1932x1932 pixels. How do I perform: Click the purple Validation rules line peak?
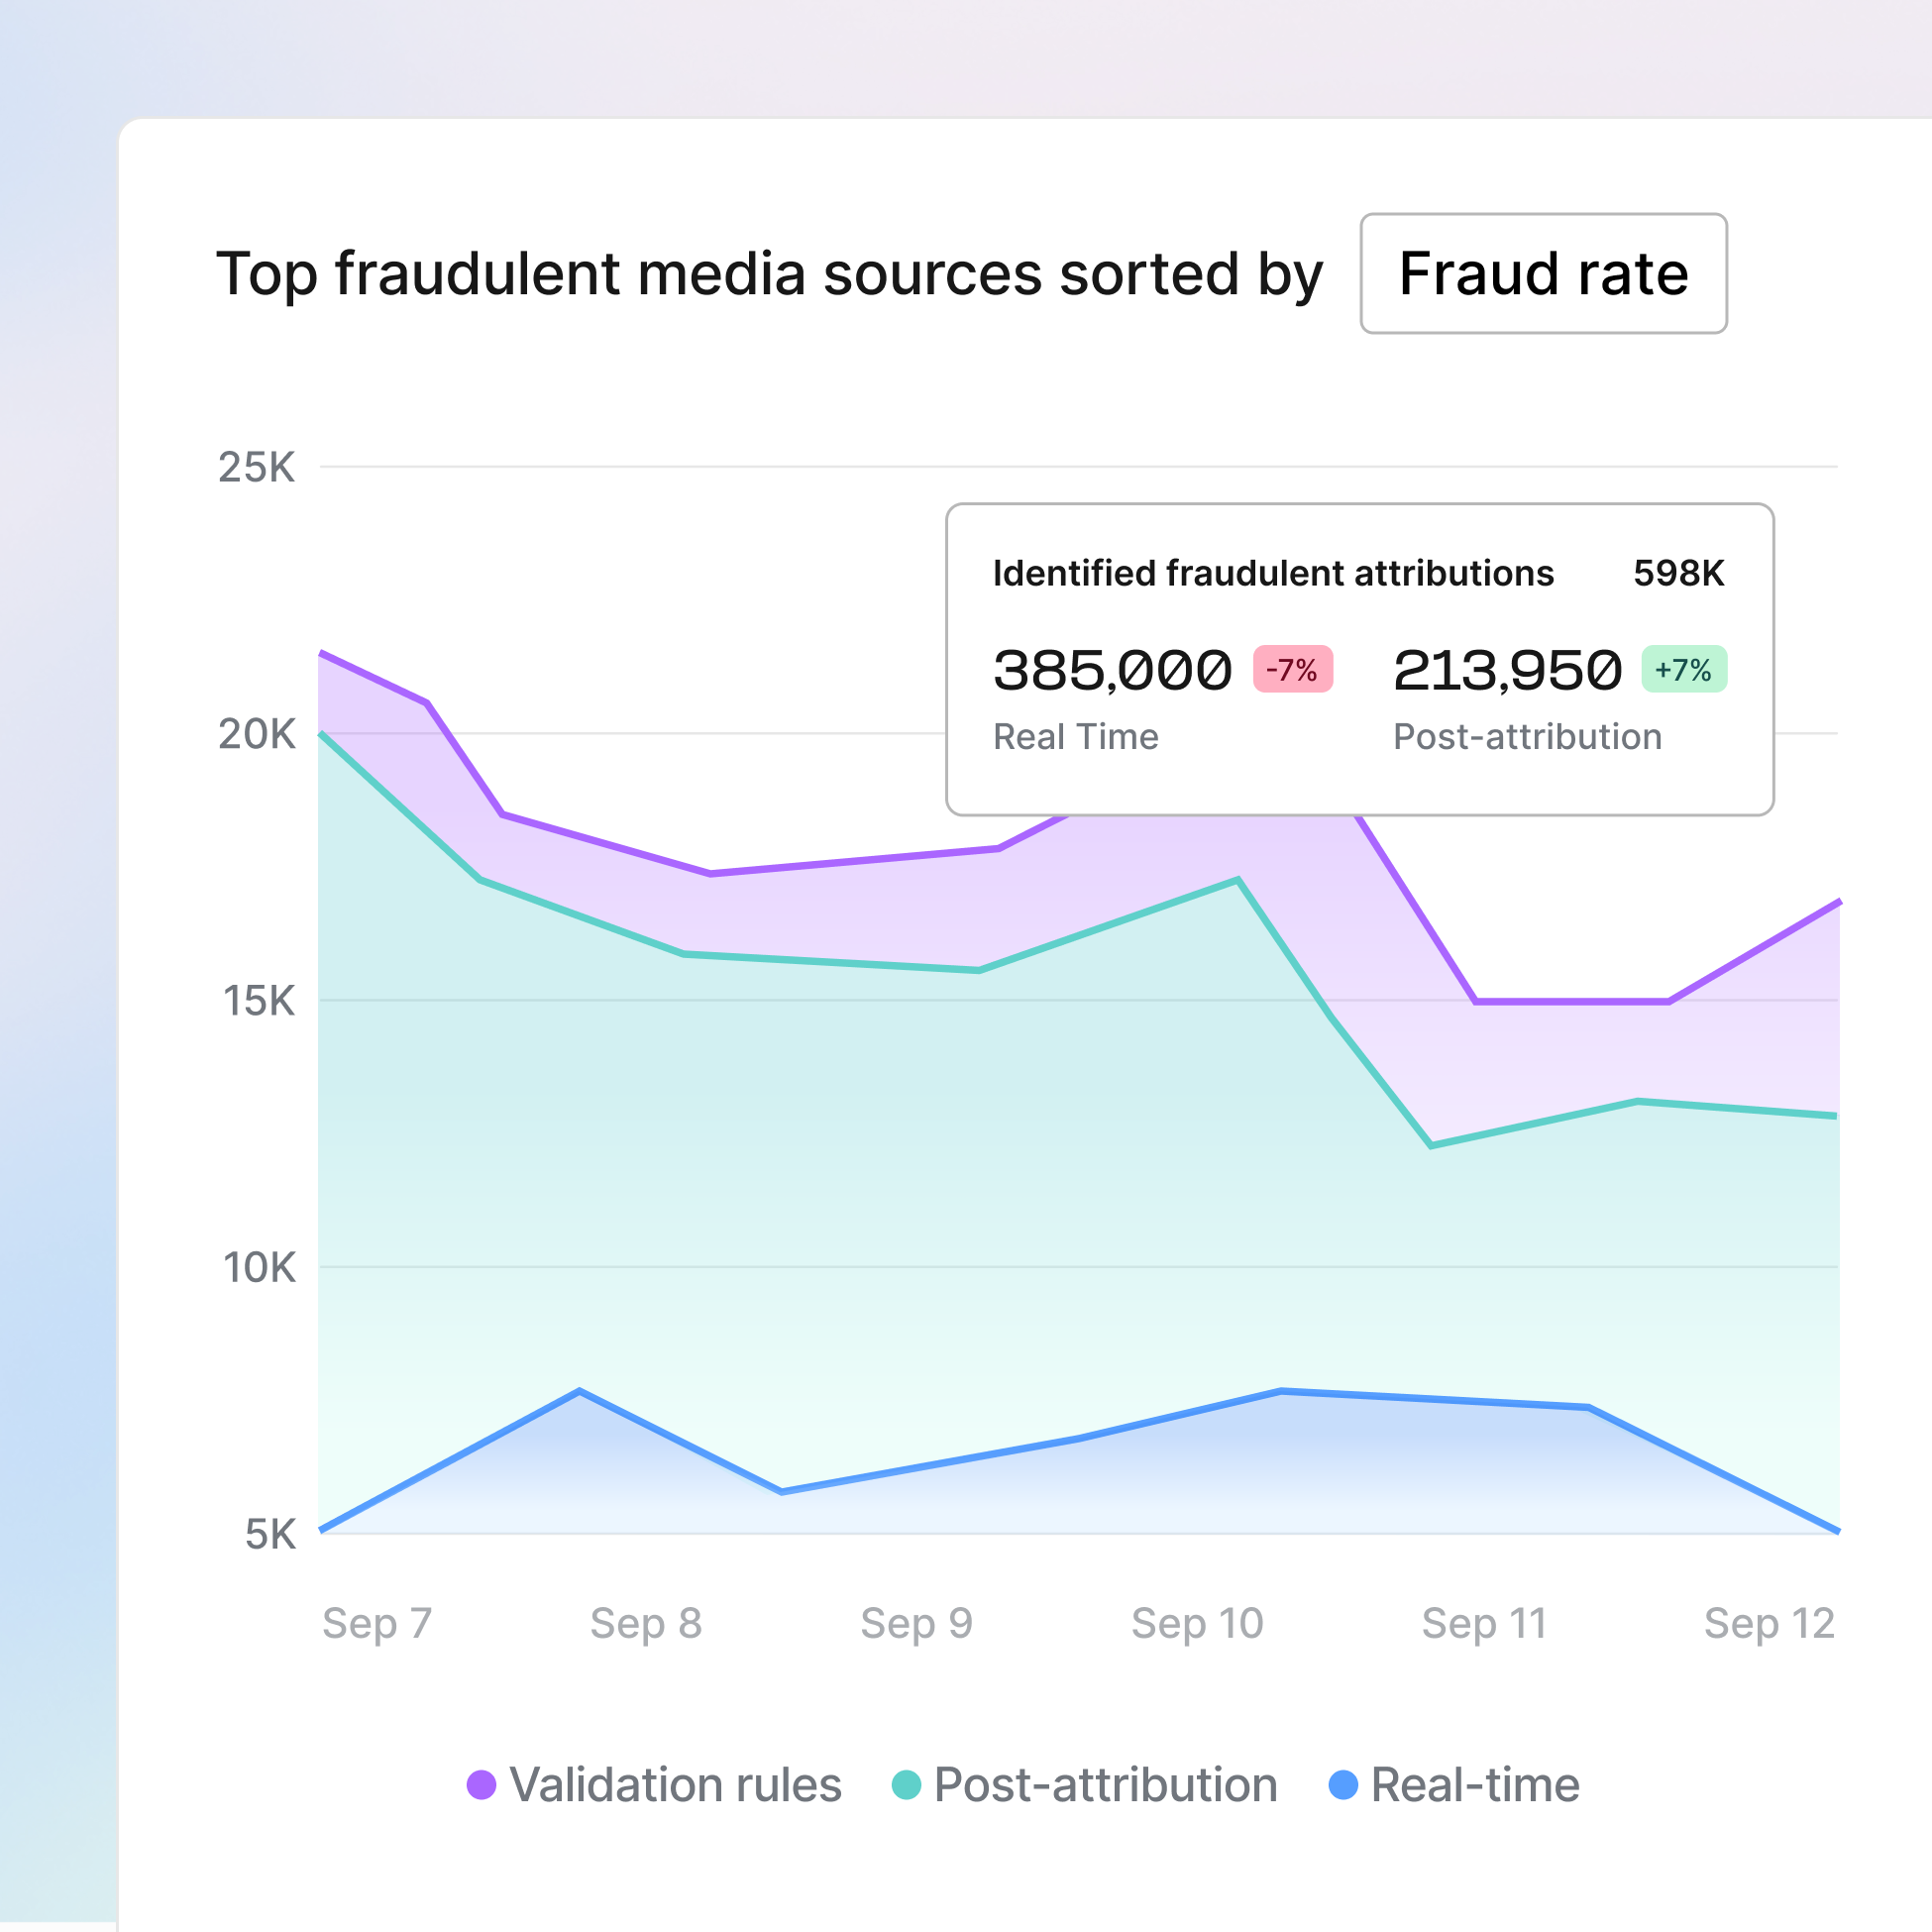322,653
